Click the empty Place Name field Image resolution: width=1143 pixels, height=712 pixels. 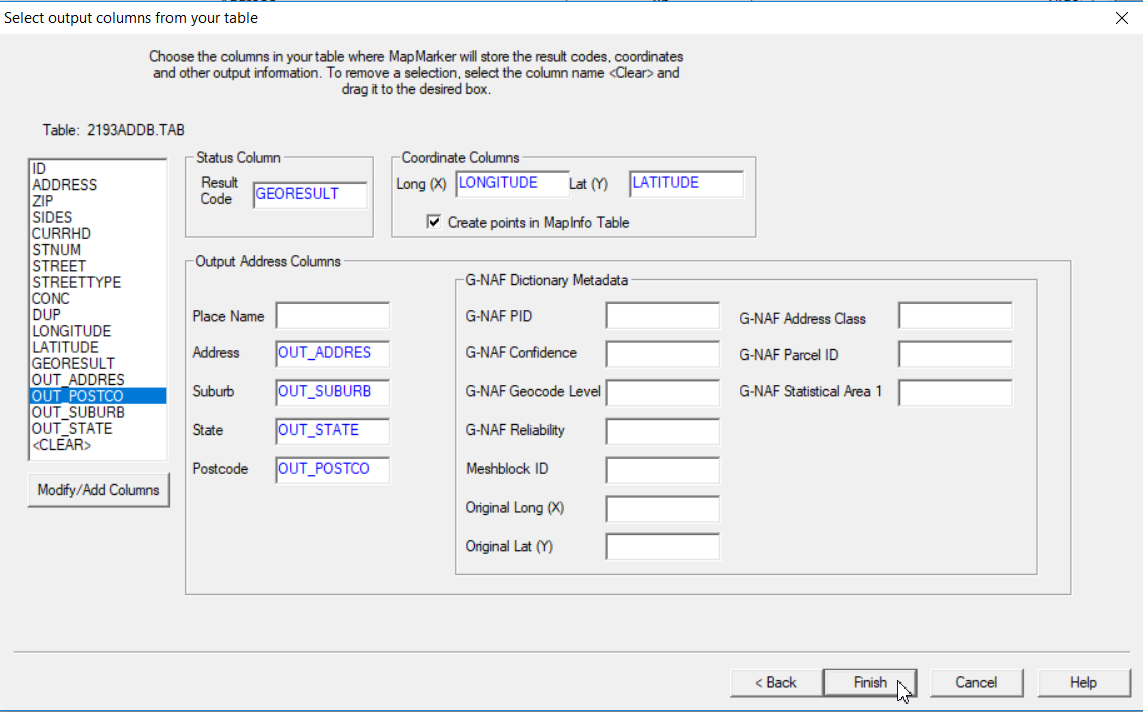click(x=332, y=316)
